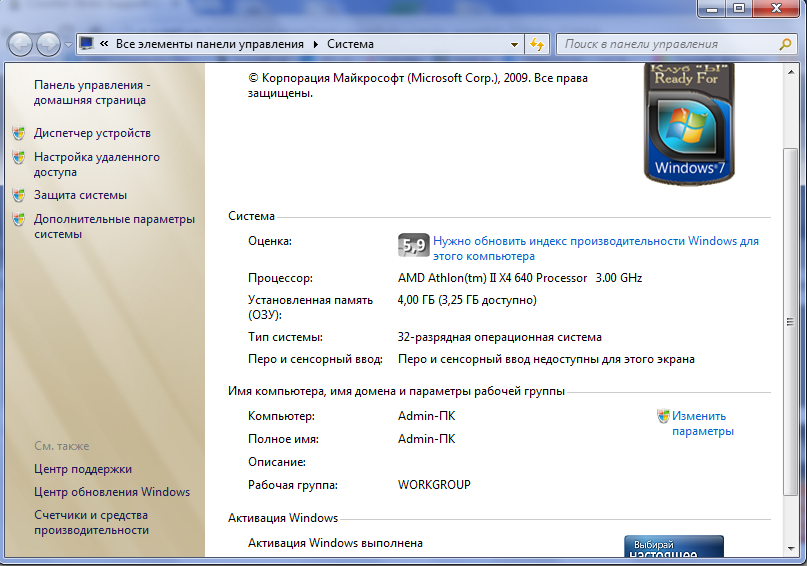This screenshot has height=566, width=807.
Task: Open 'Центр обновления Windows' link
Action: (112, 492)
